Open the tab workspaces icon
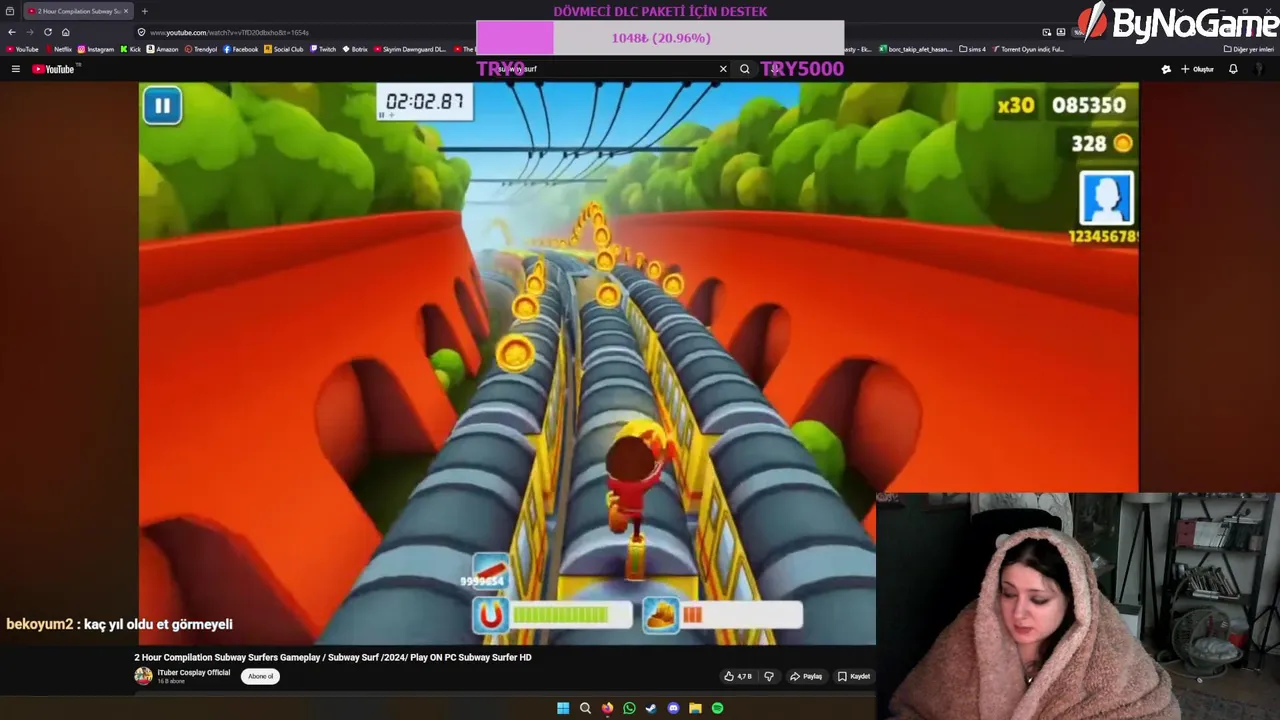This screenshot has height=720, width=1280. [10, 11]
